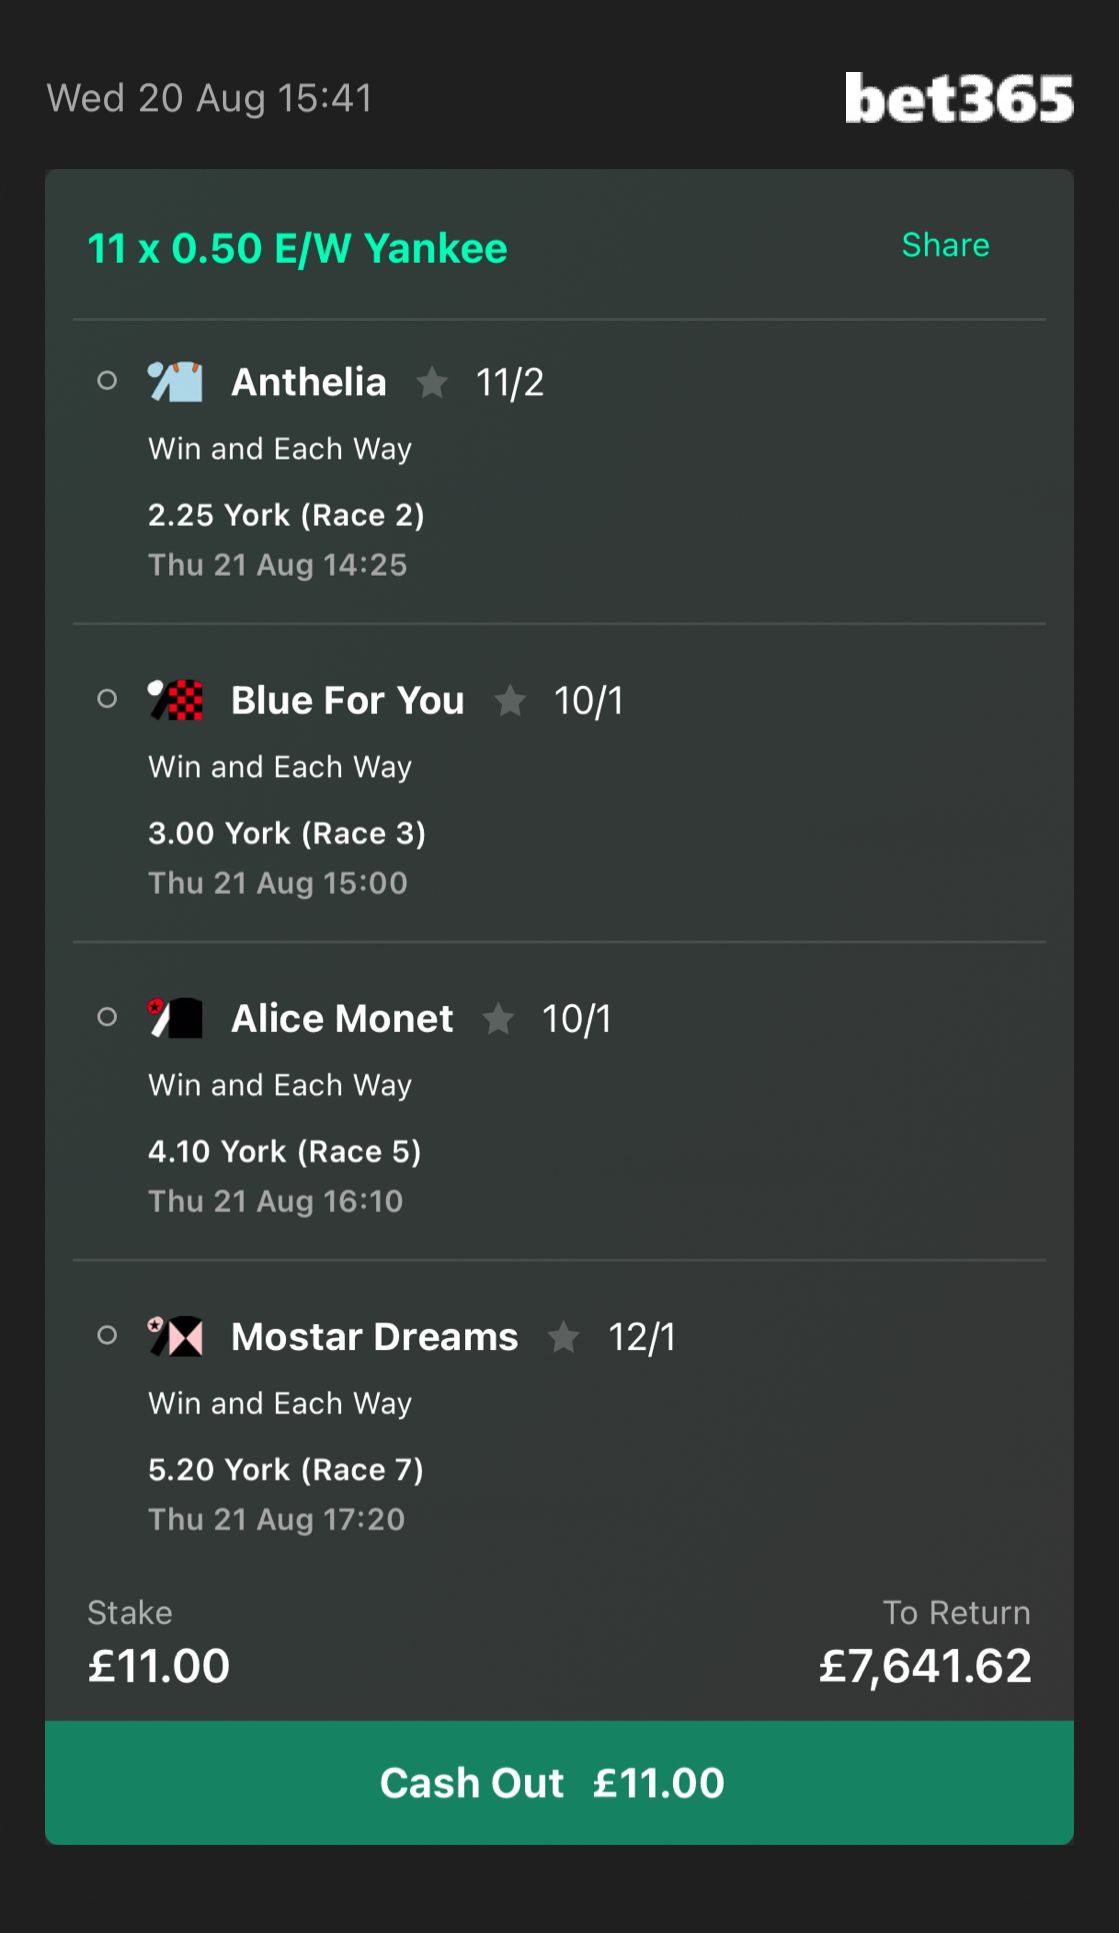Tap Blue For You's red checkered silks icon

pyautogui.click(x=175, y=699)
